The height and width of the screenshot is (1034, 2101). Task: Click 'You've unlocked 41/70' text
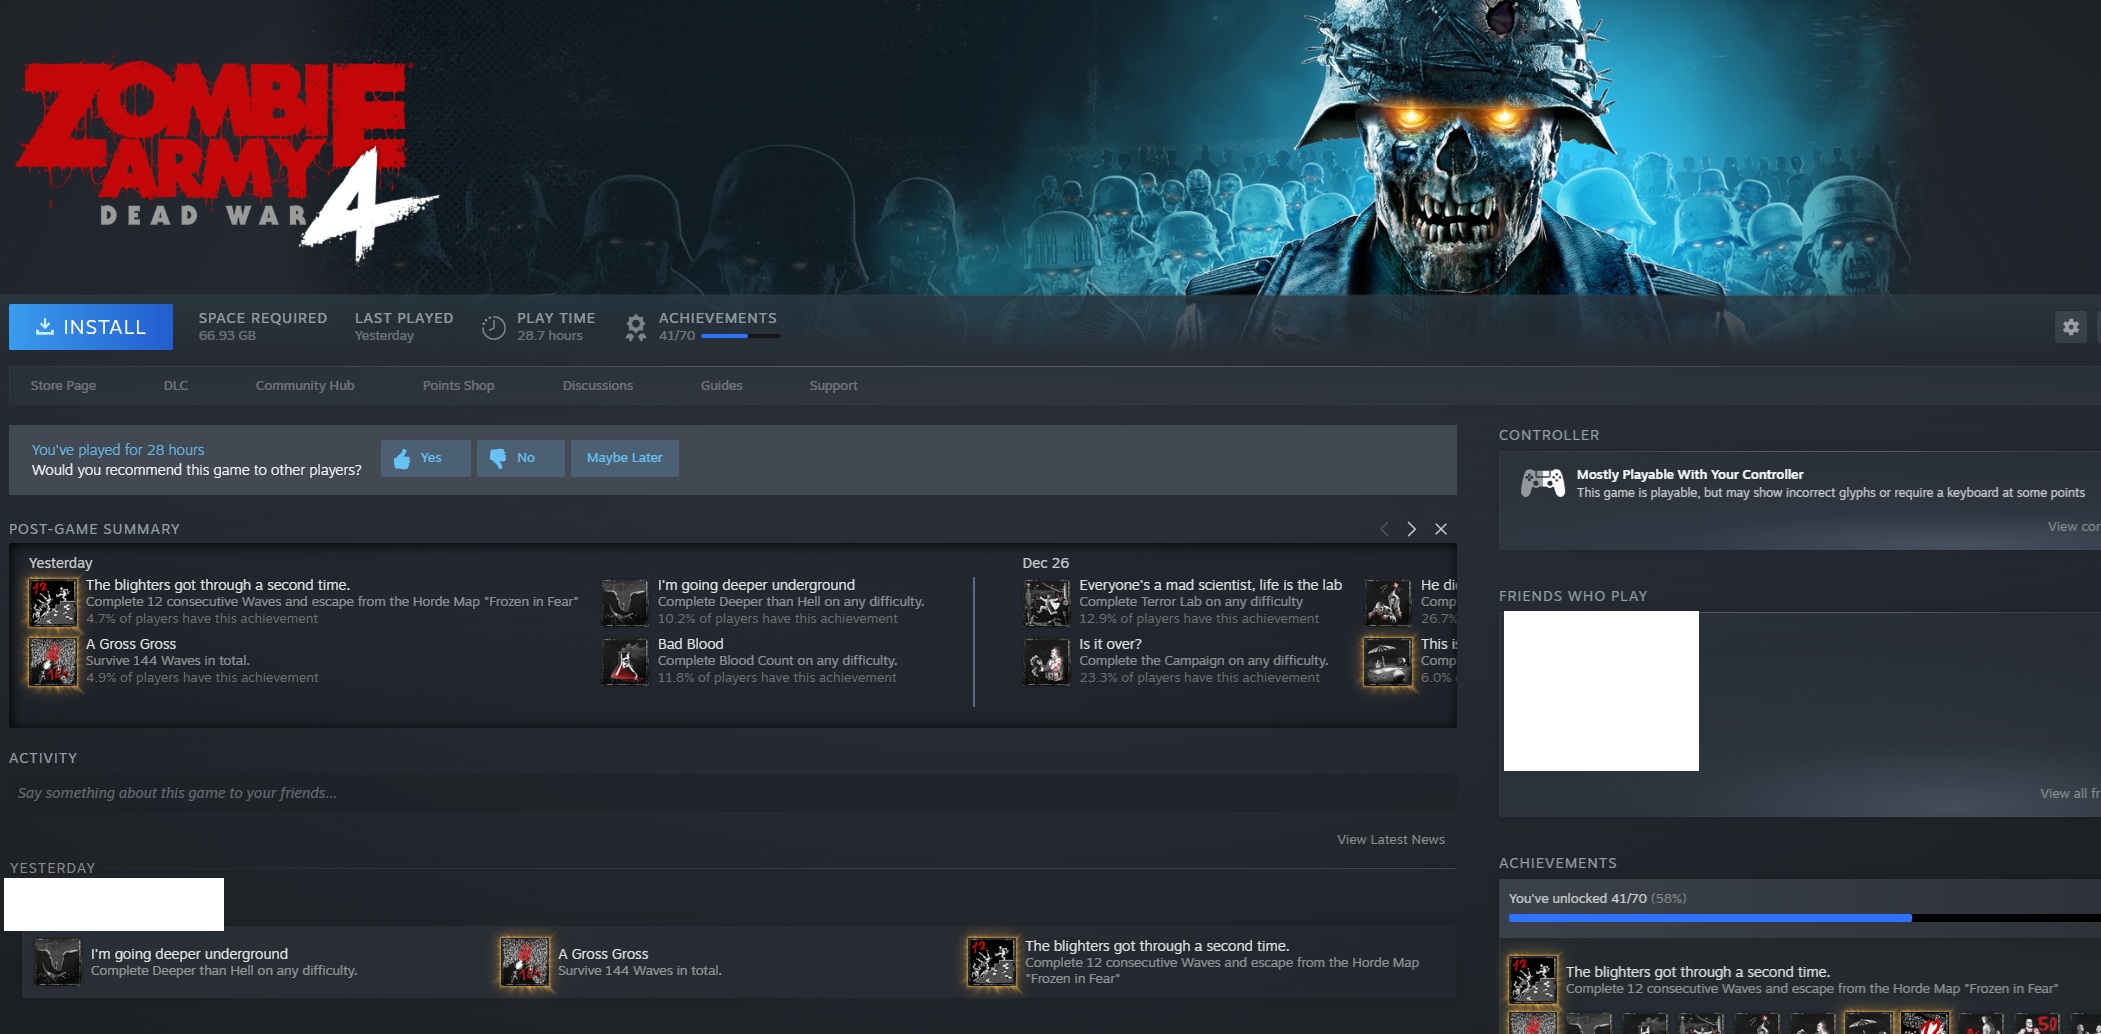[1578, 898]
